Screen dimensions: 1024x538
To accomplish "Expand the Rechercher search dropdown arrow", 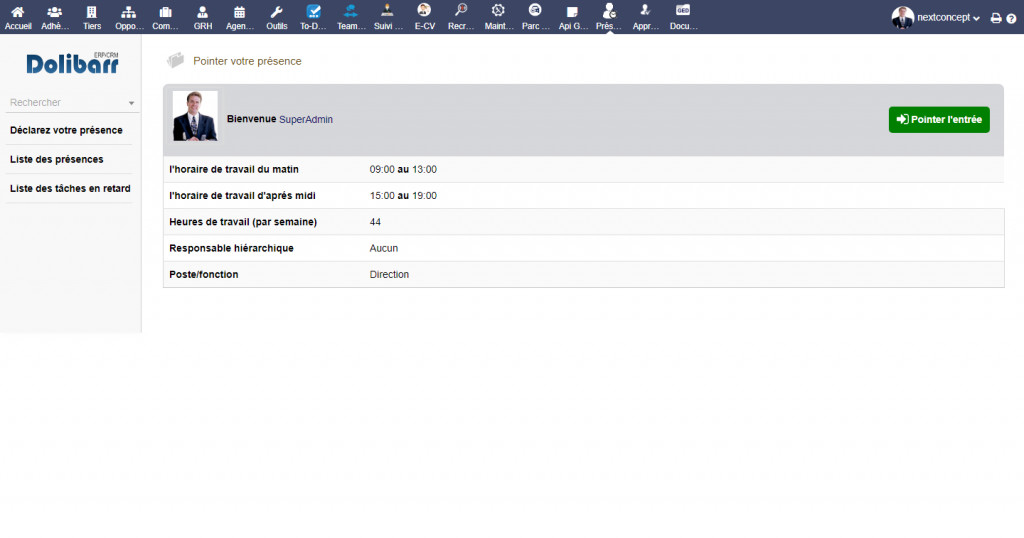I will click(131, 103).
